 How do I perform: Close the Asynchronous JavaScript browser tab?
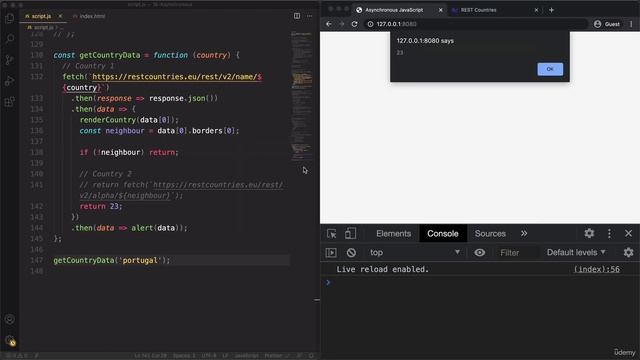(440, 10)
